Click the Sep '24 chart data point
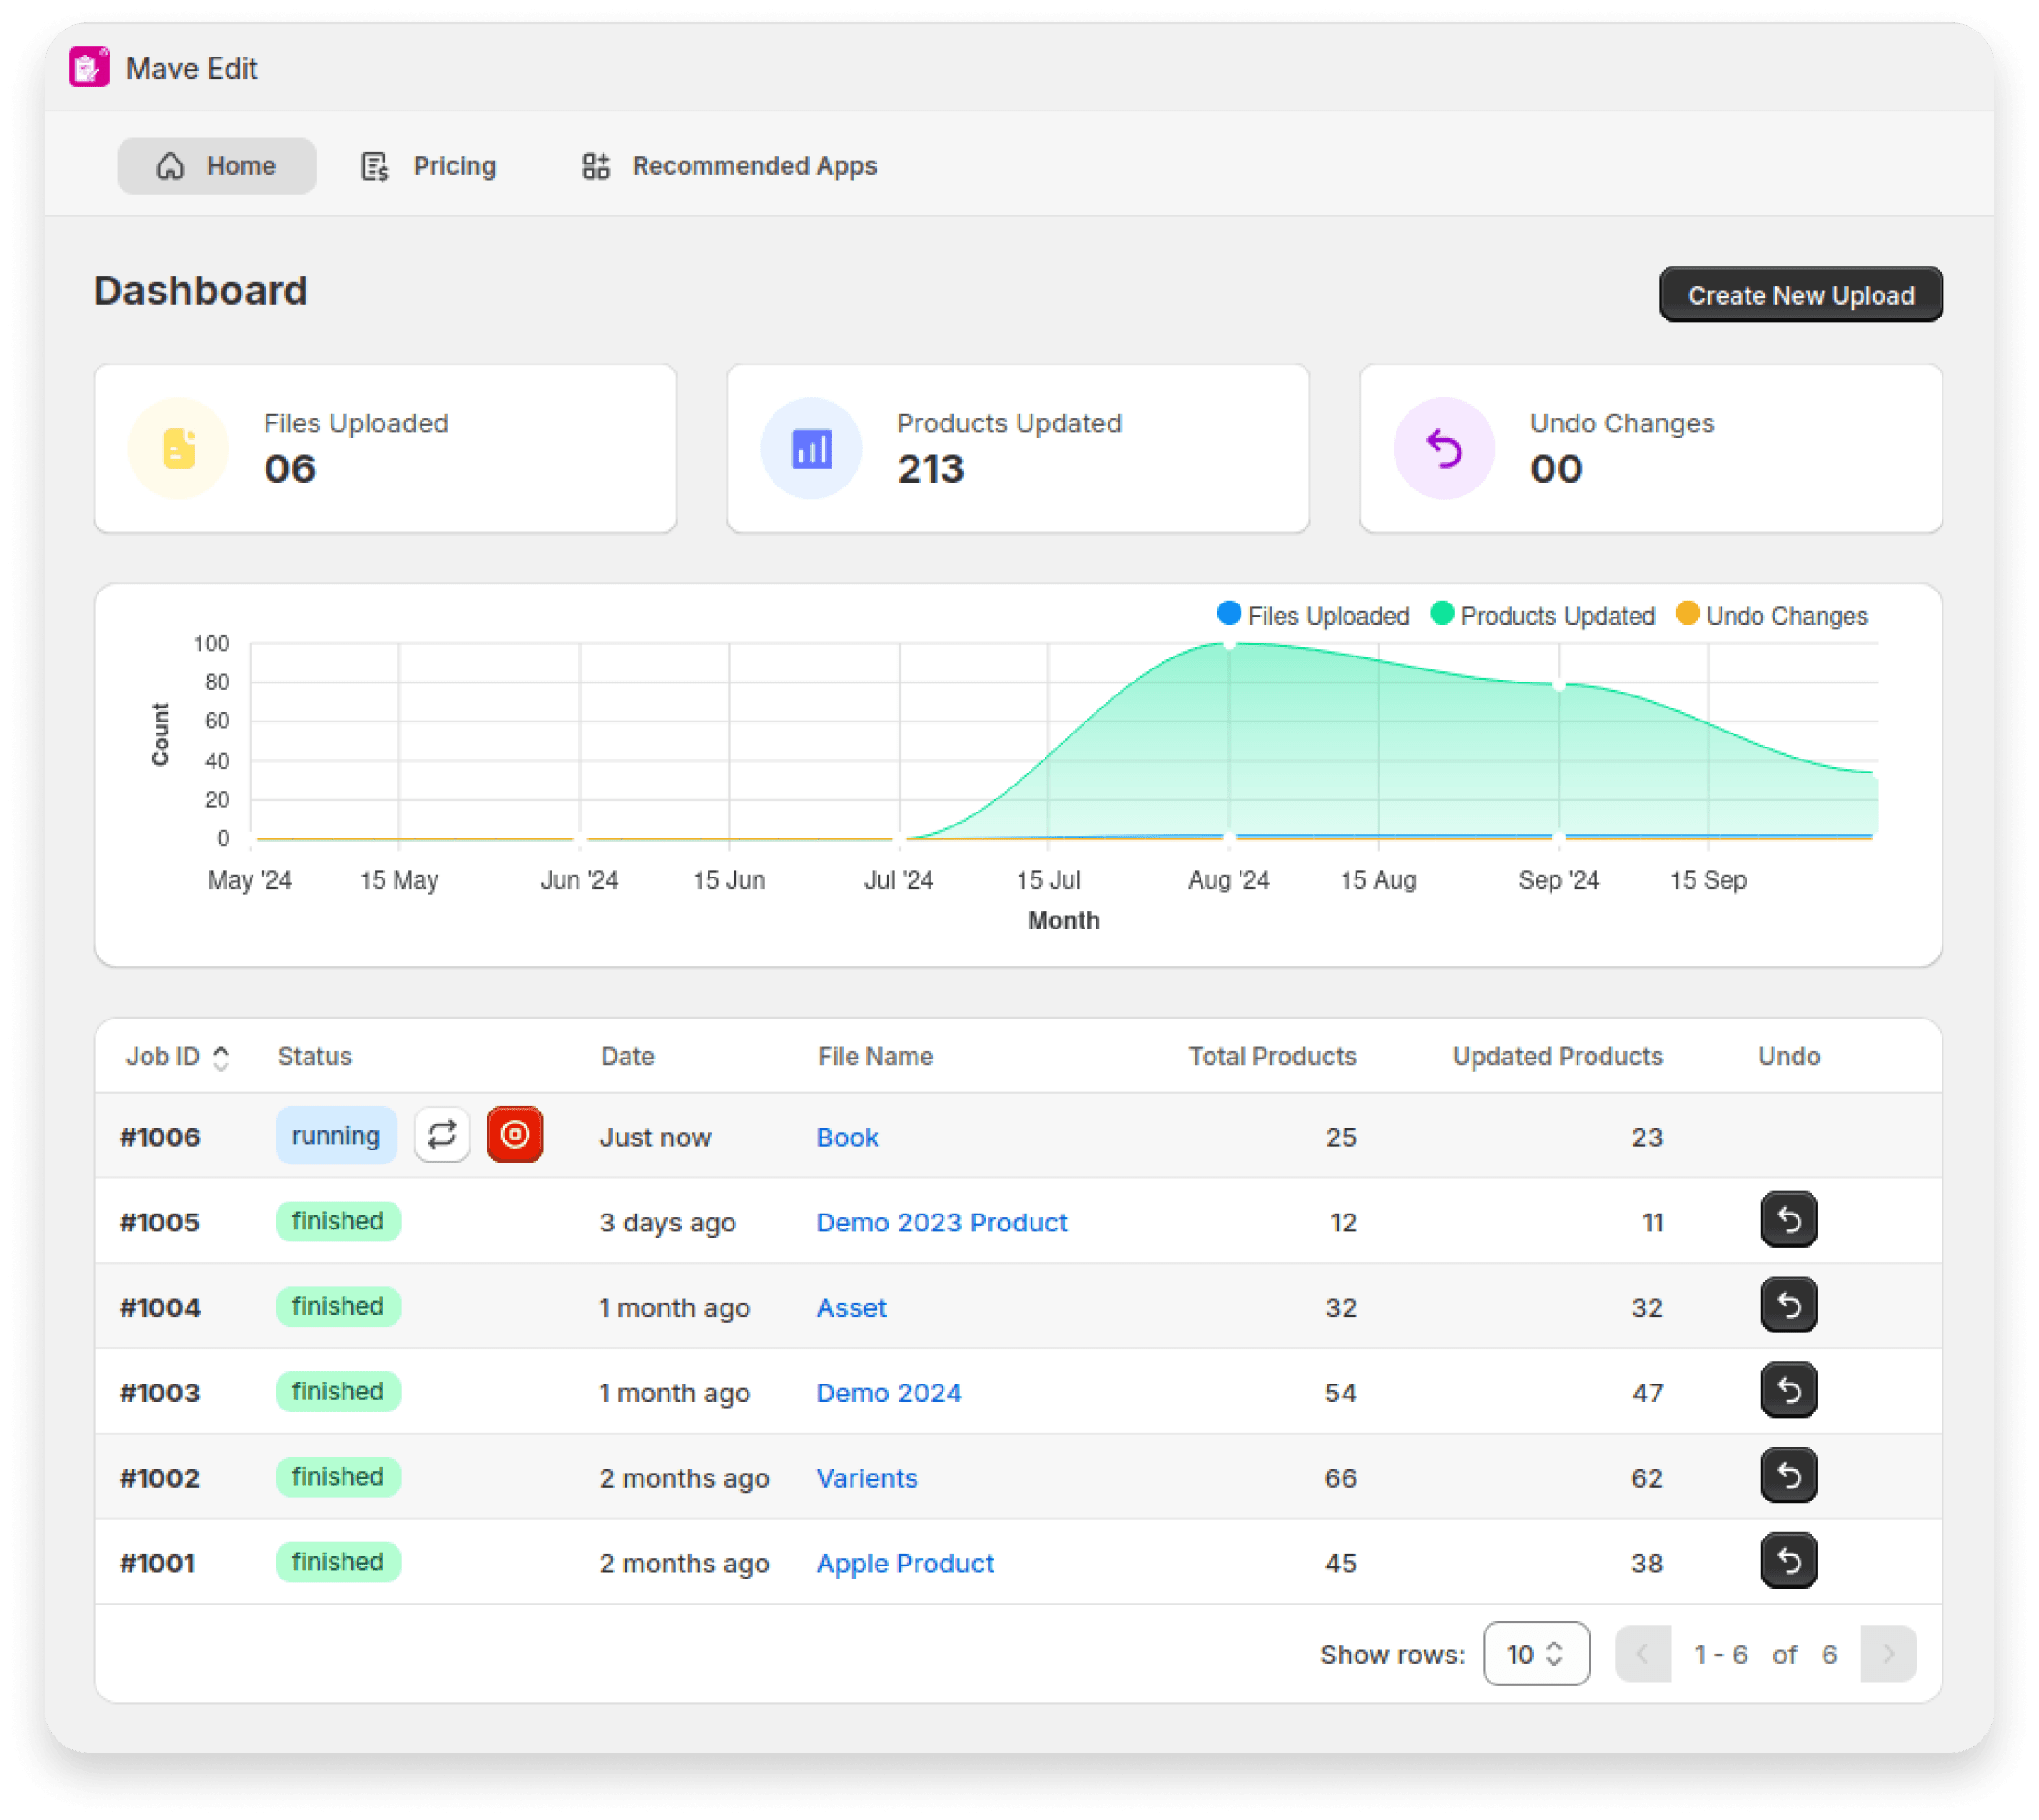The width and height of the screenshot is (2039, 1820). pos(1558,685)
